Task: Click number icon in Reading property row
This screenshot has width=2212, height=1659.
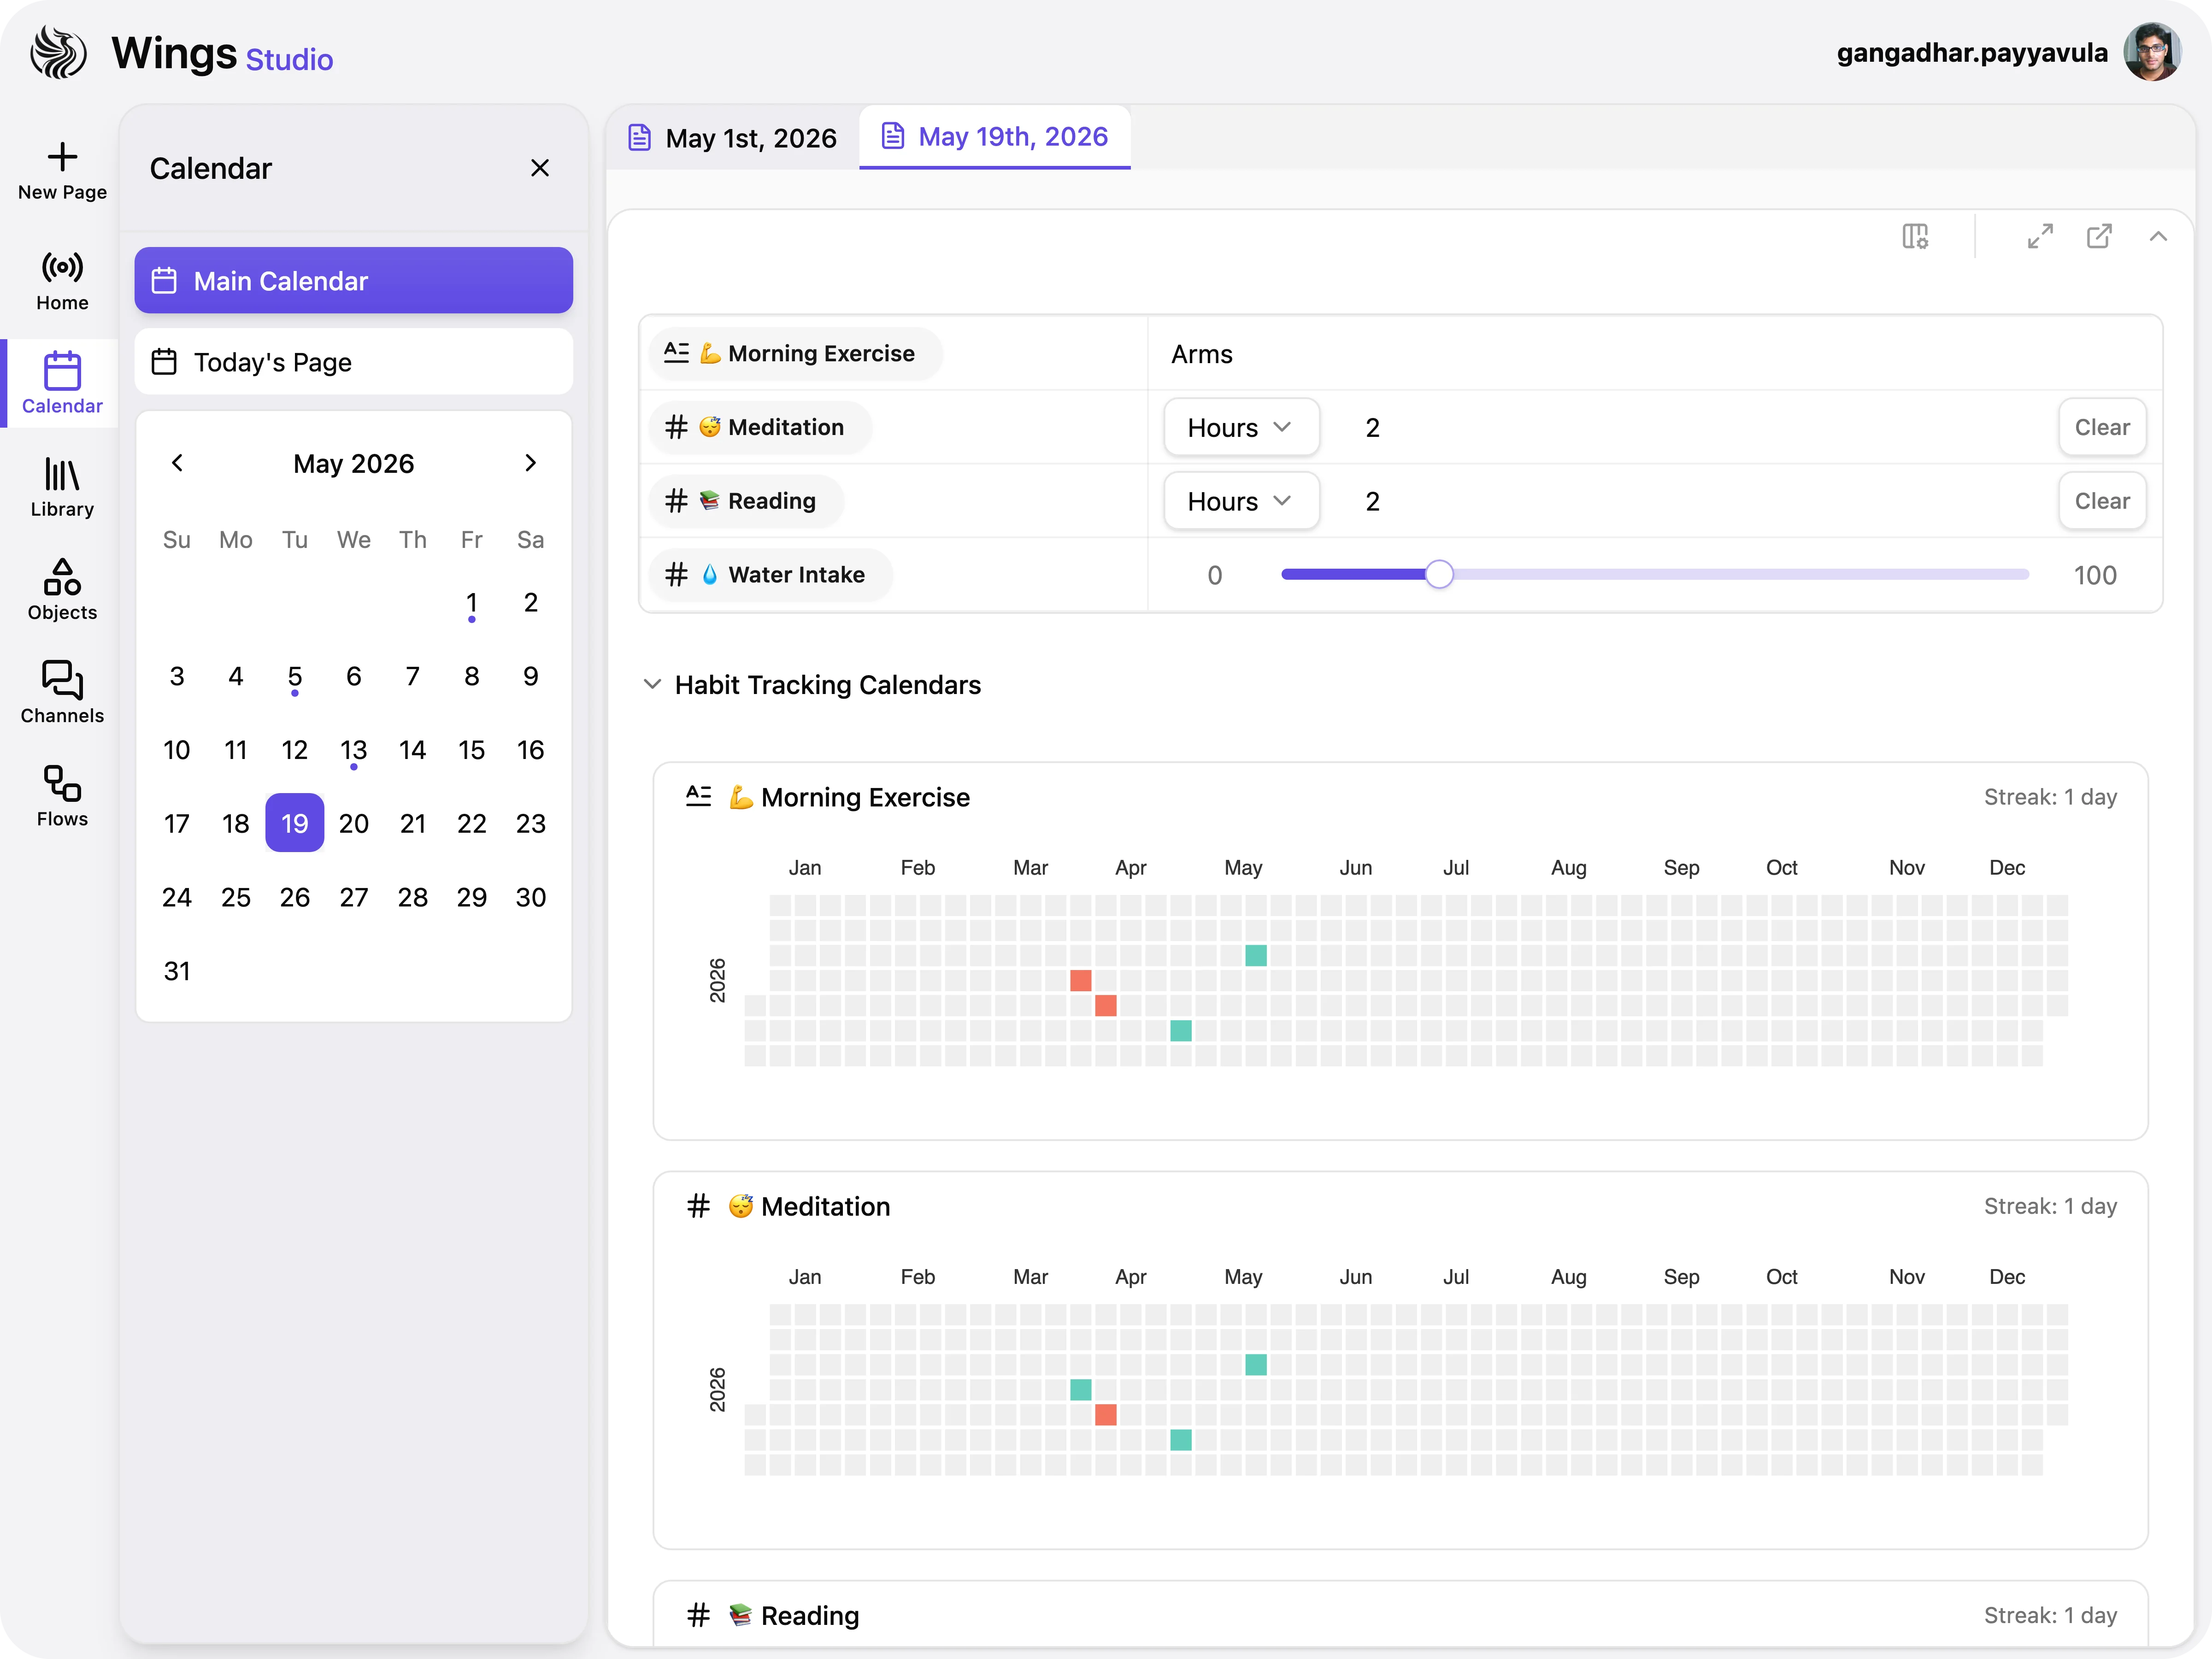Action: [677, 501]
